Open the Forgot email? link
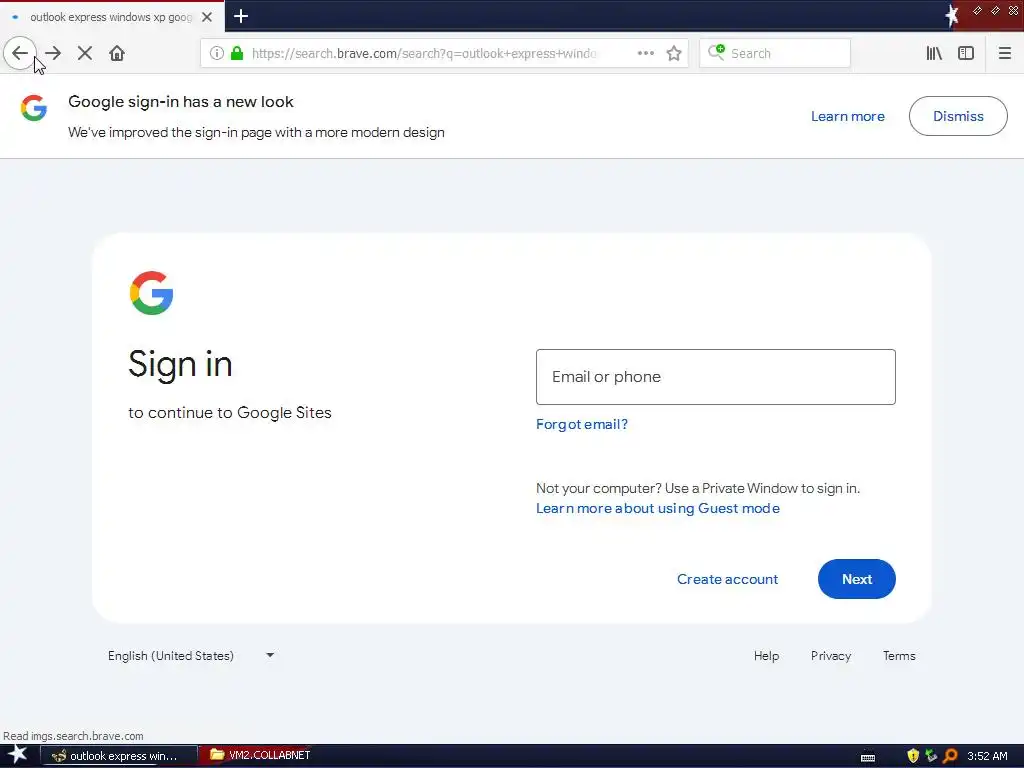The width and height of the screenshot is (1024, 768). (x=582, y=424)
